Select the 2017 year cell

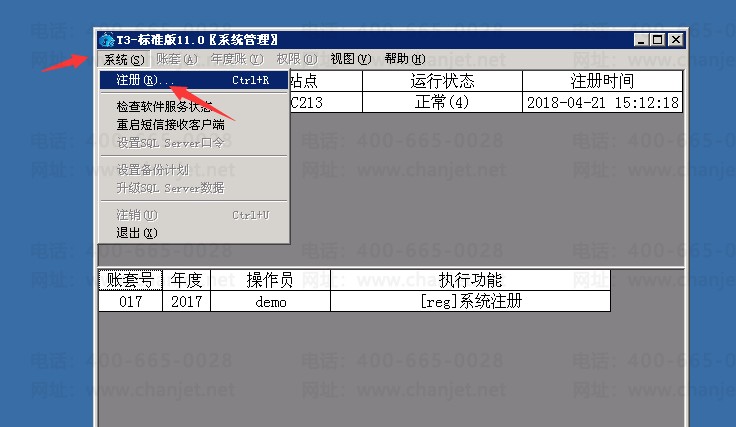[x=186, y=301]
